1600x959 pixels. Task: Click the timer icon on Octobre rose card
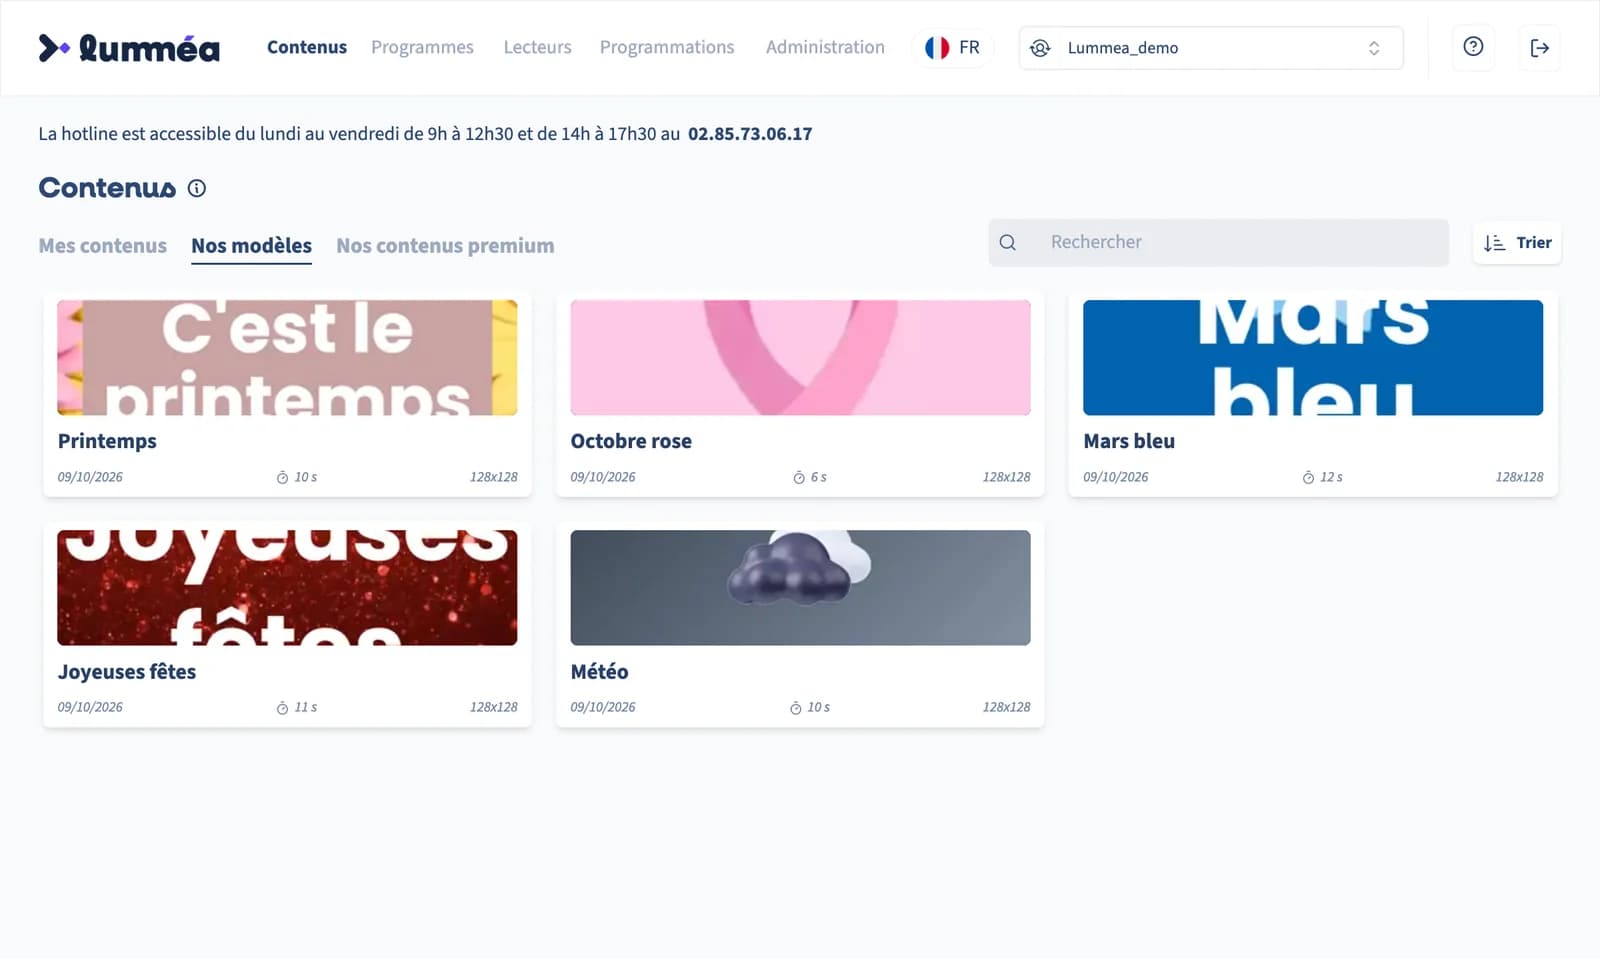[x=799, y=478]
